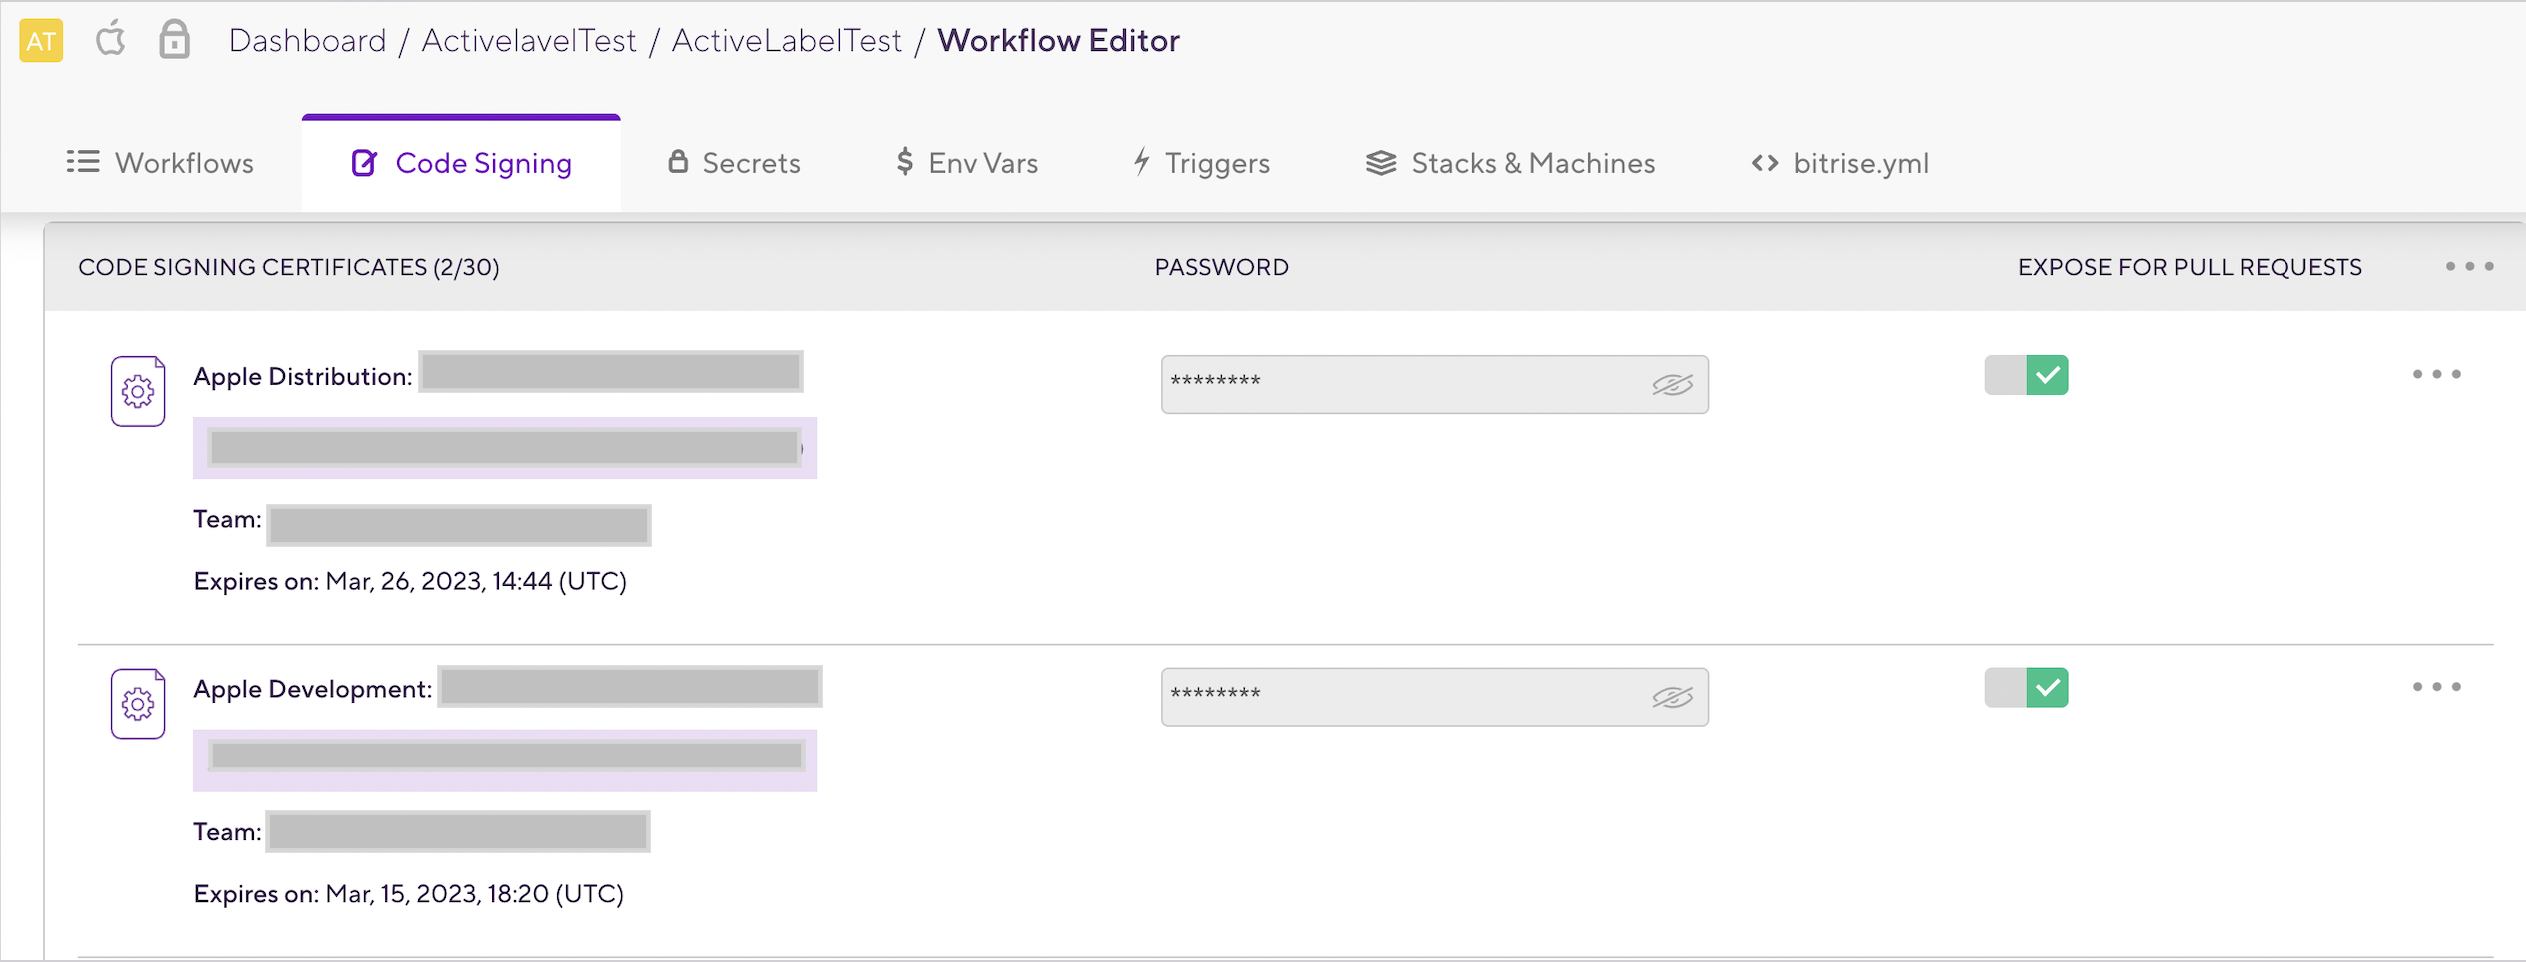The image size is (2526, 962).
Task: Click the Code Signing Certificates (2/30) header
Action: 289,267
